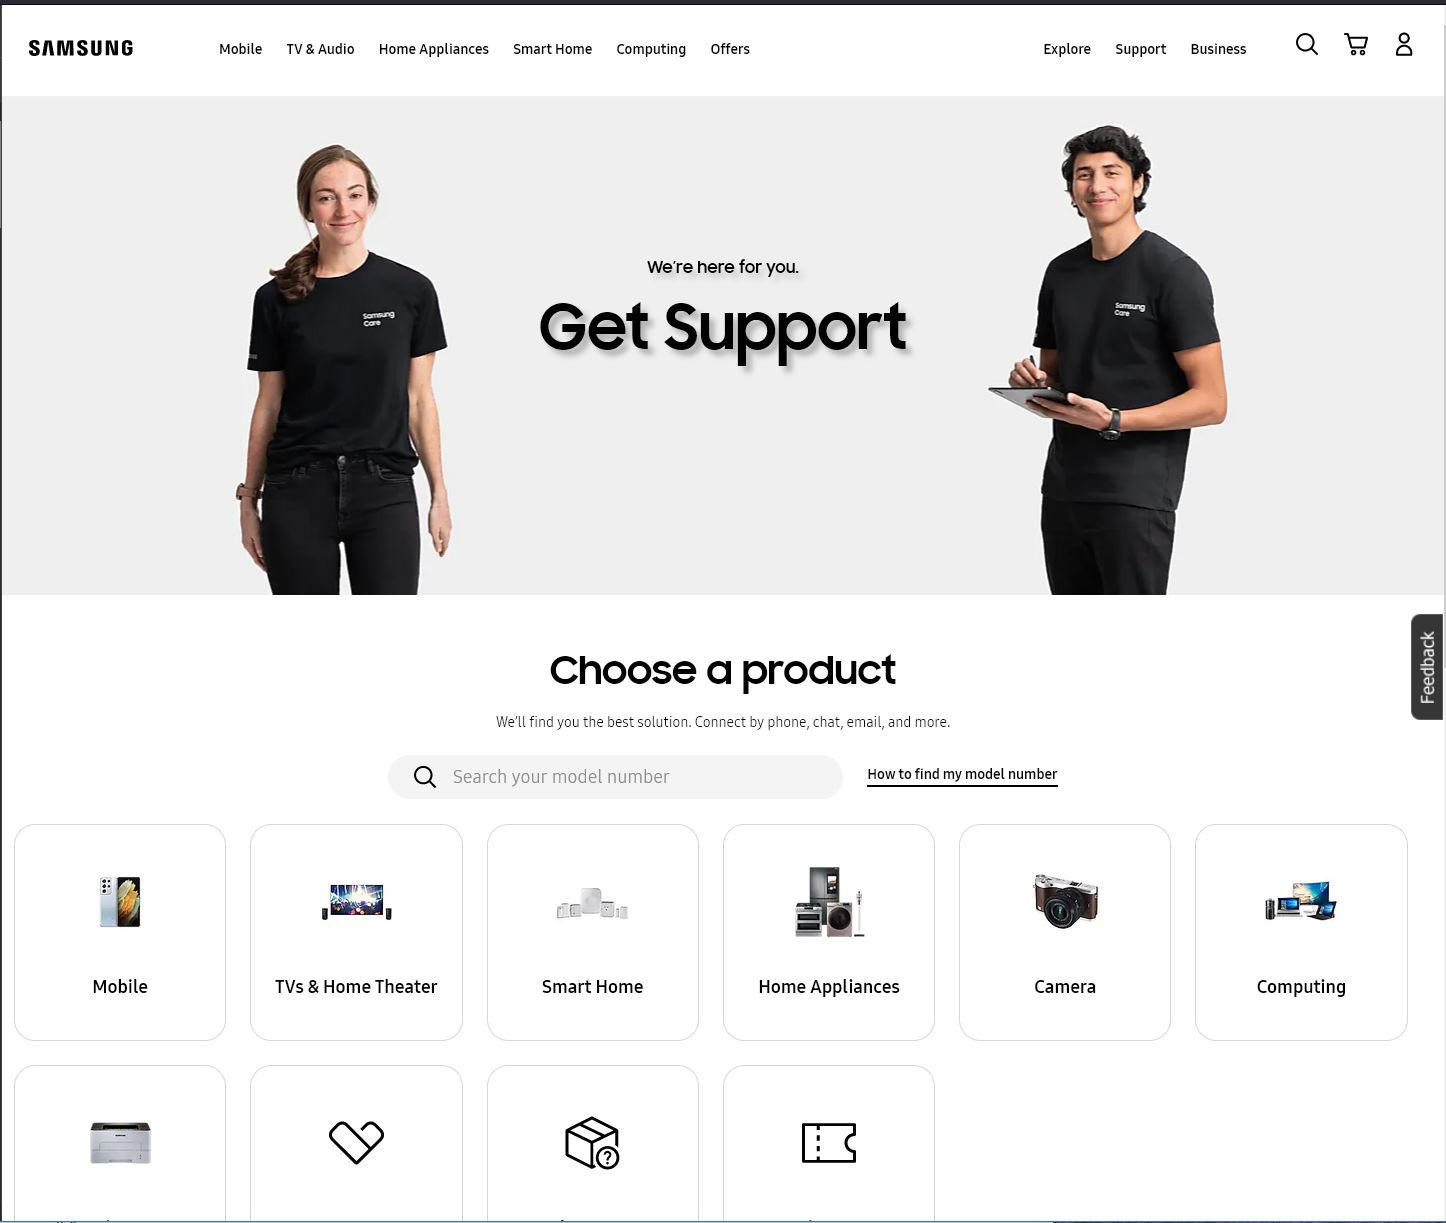Open the Offers navigation item
Viewport: 1446px width, 1223px height.
[x=730, y=49]
